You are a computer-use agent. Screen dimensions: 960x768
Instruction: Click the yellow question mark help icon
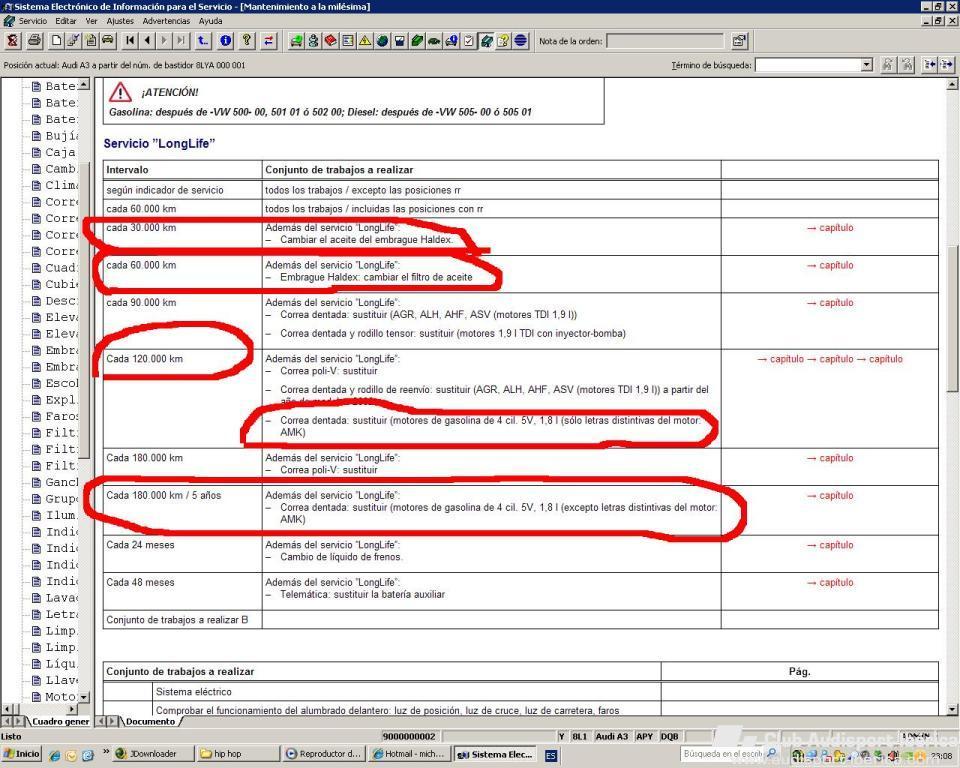pyautogui.click(x=247, y=41)
